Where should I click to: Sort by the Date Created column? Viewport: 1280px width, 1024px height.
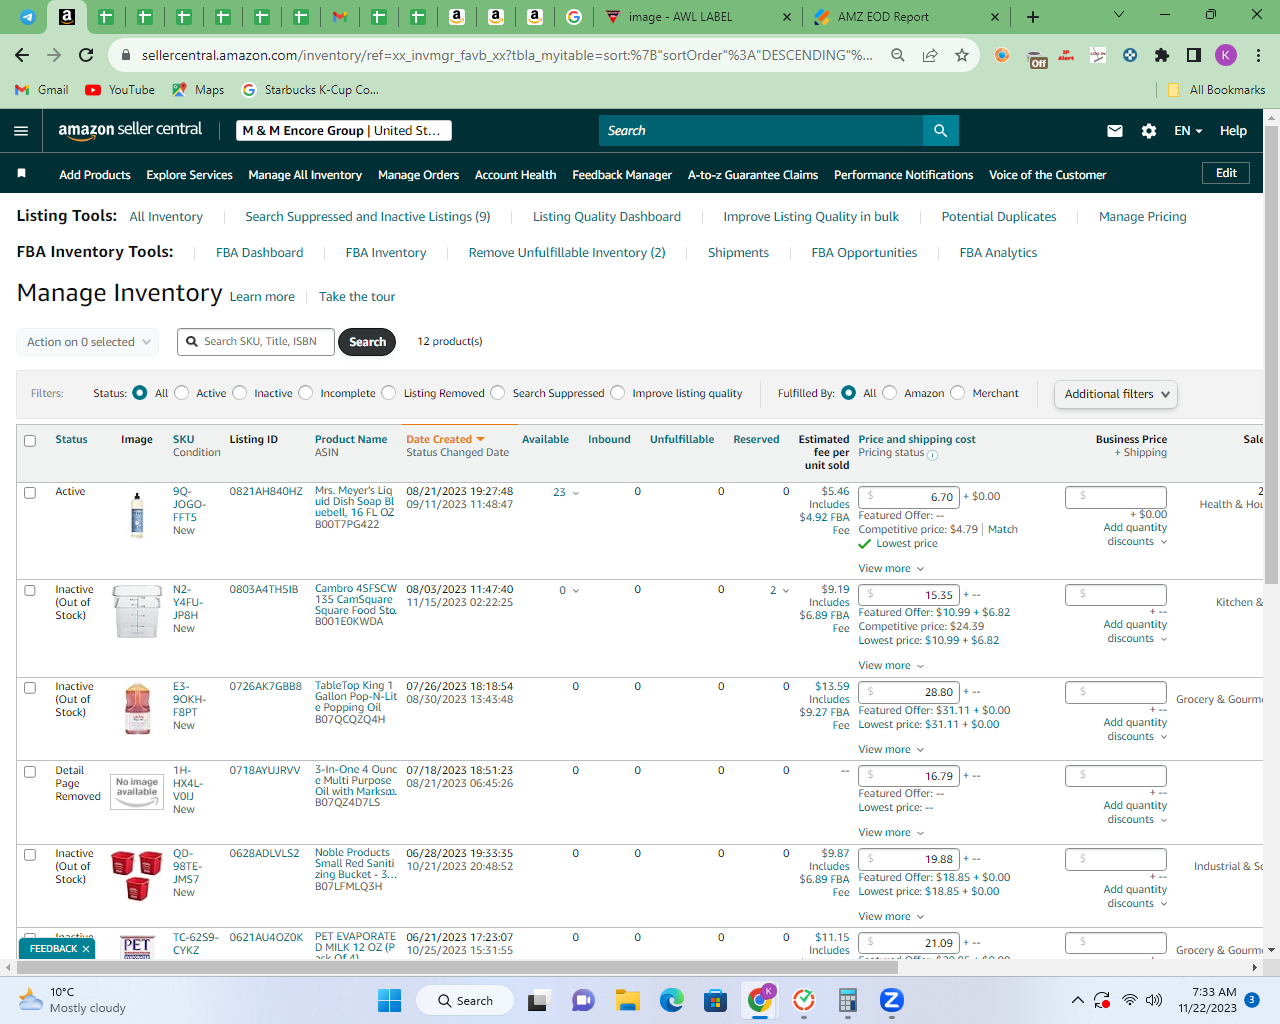click(x=445, y=439)
